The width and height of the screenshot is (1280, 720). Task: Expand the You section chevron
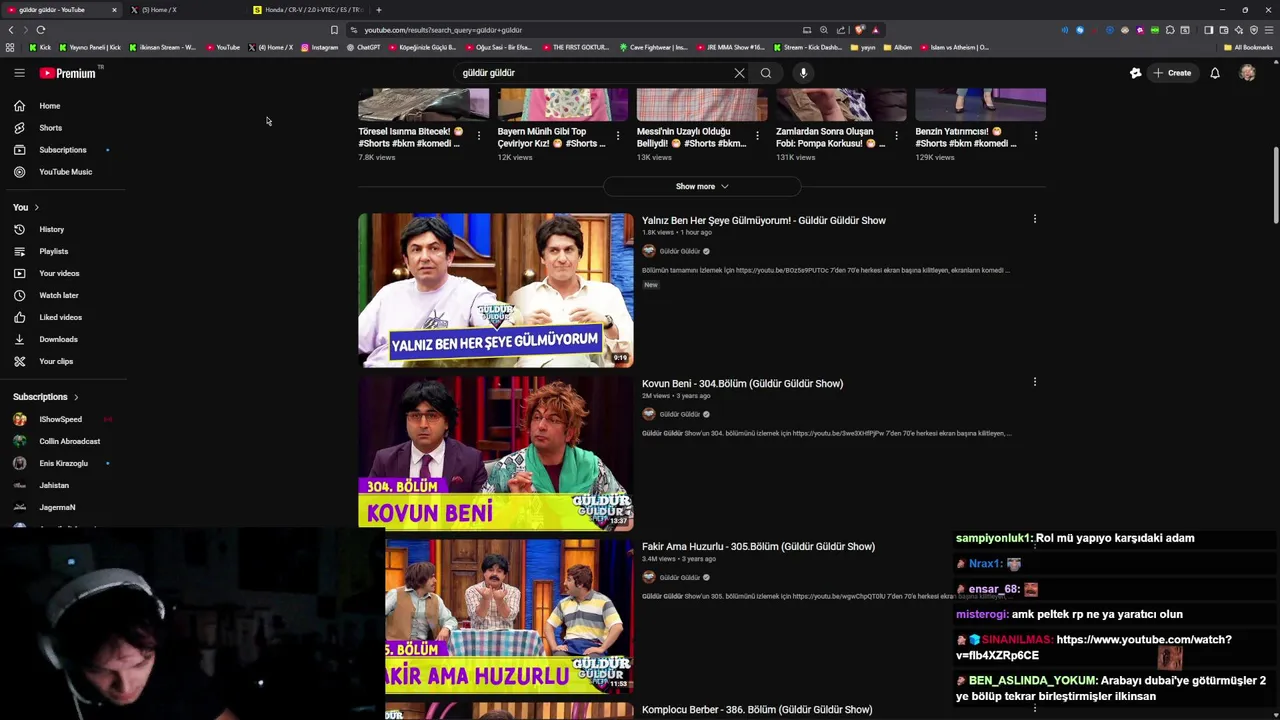pyautogui.click(x=37, y=208)
